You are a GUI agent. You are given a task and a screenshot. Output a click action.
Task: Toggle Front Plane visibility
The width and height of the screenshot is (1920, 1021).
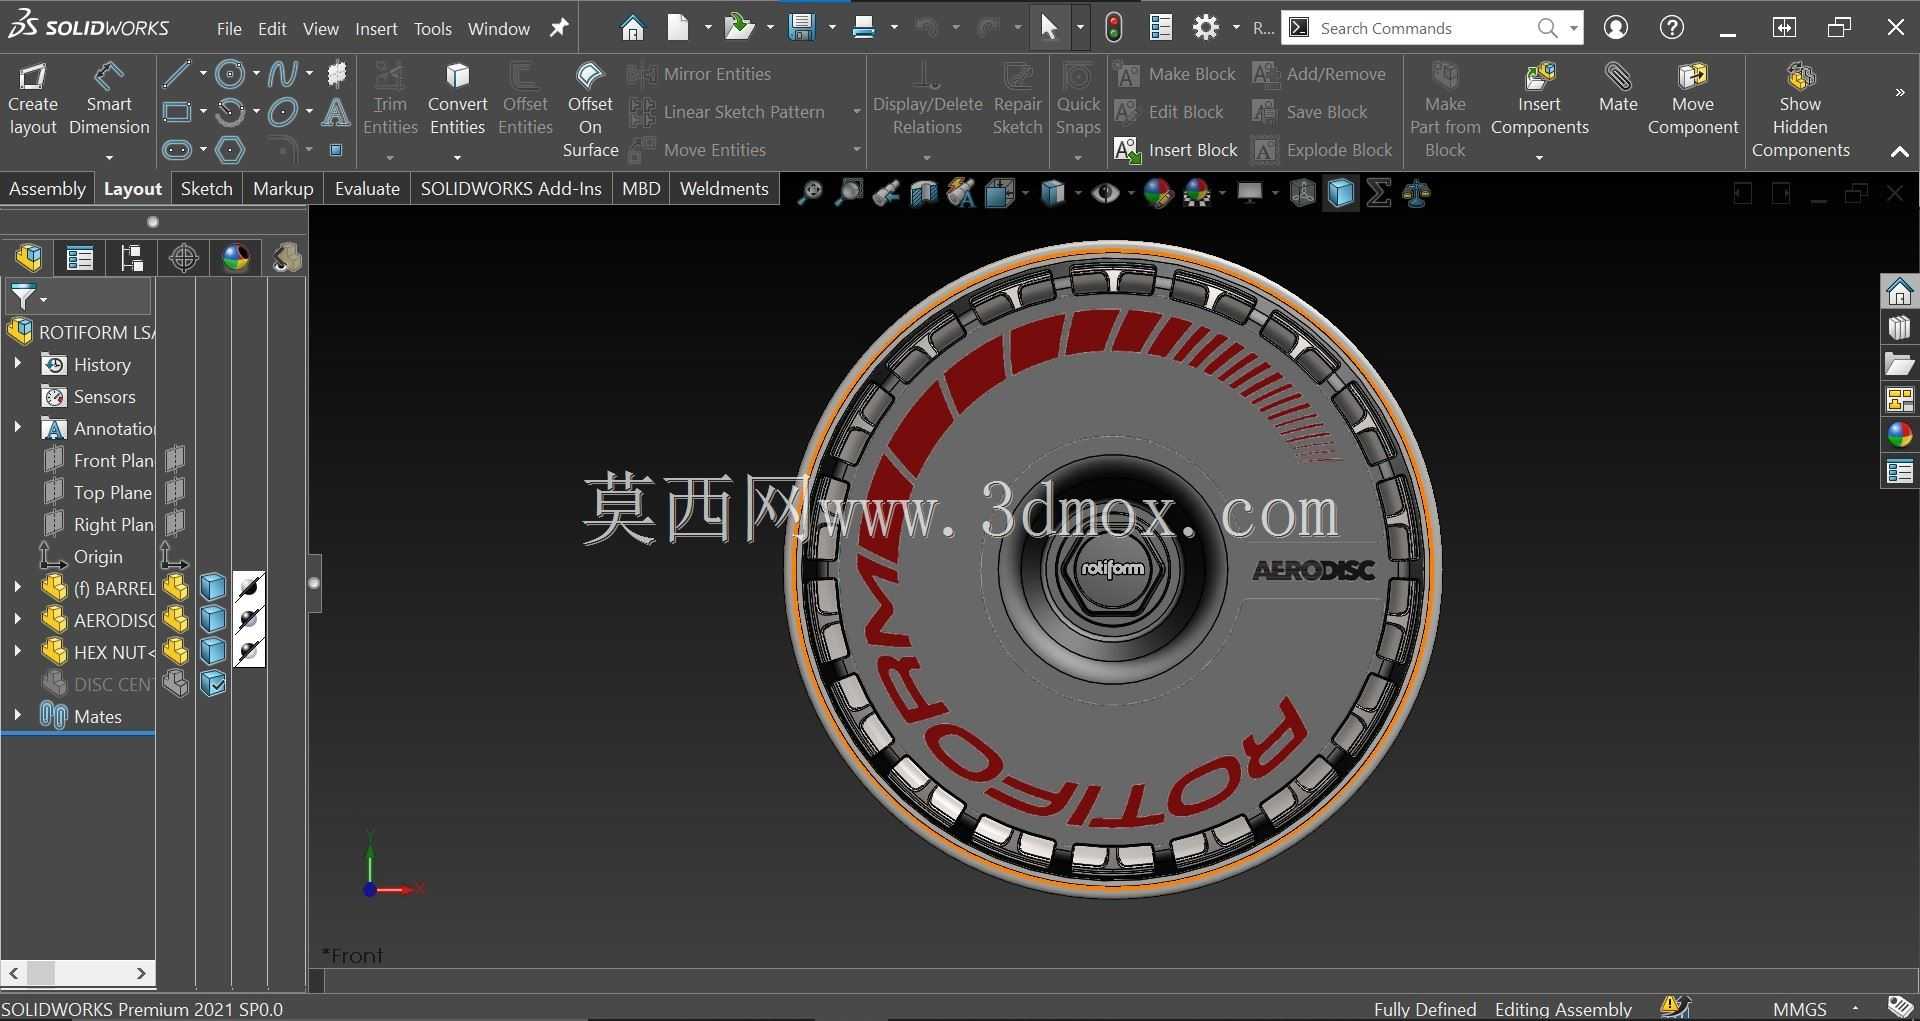point(175,459)
